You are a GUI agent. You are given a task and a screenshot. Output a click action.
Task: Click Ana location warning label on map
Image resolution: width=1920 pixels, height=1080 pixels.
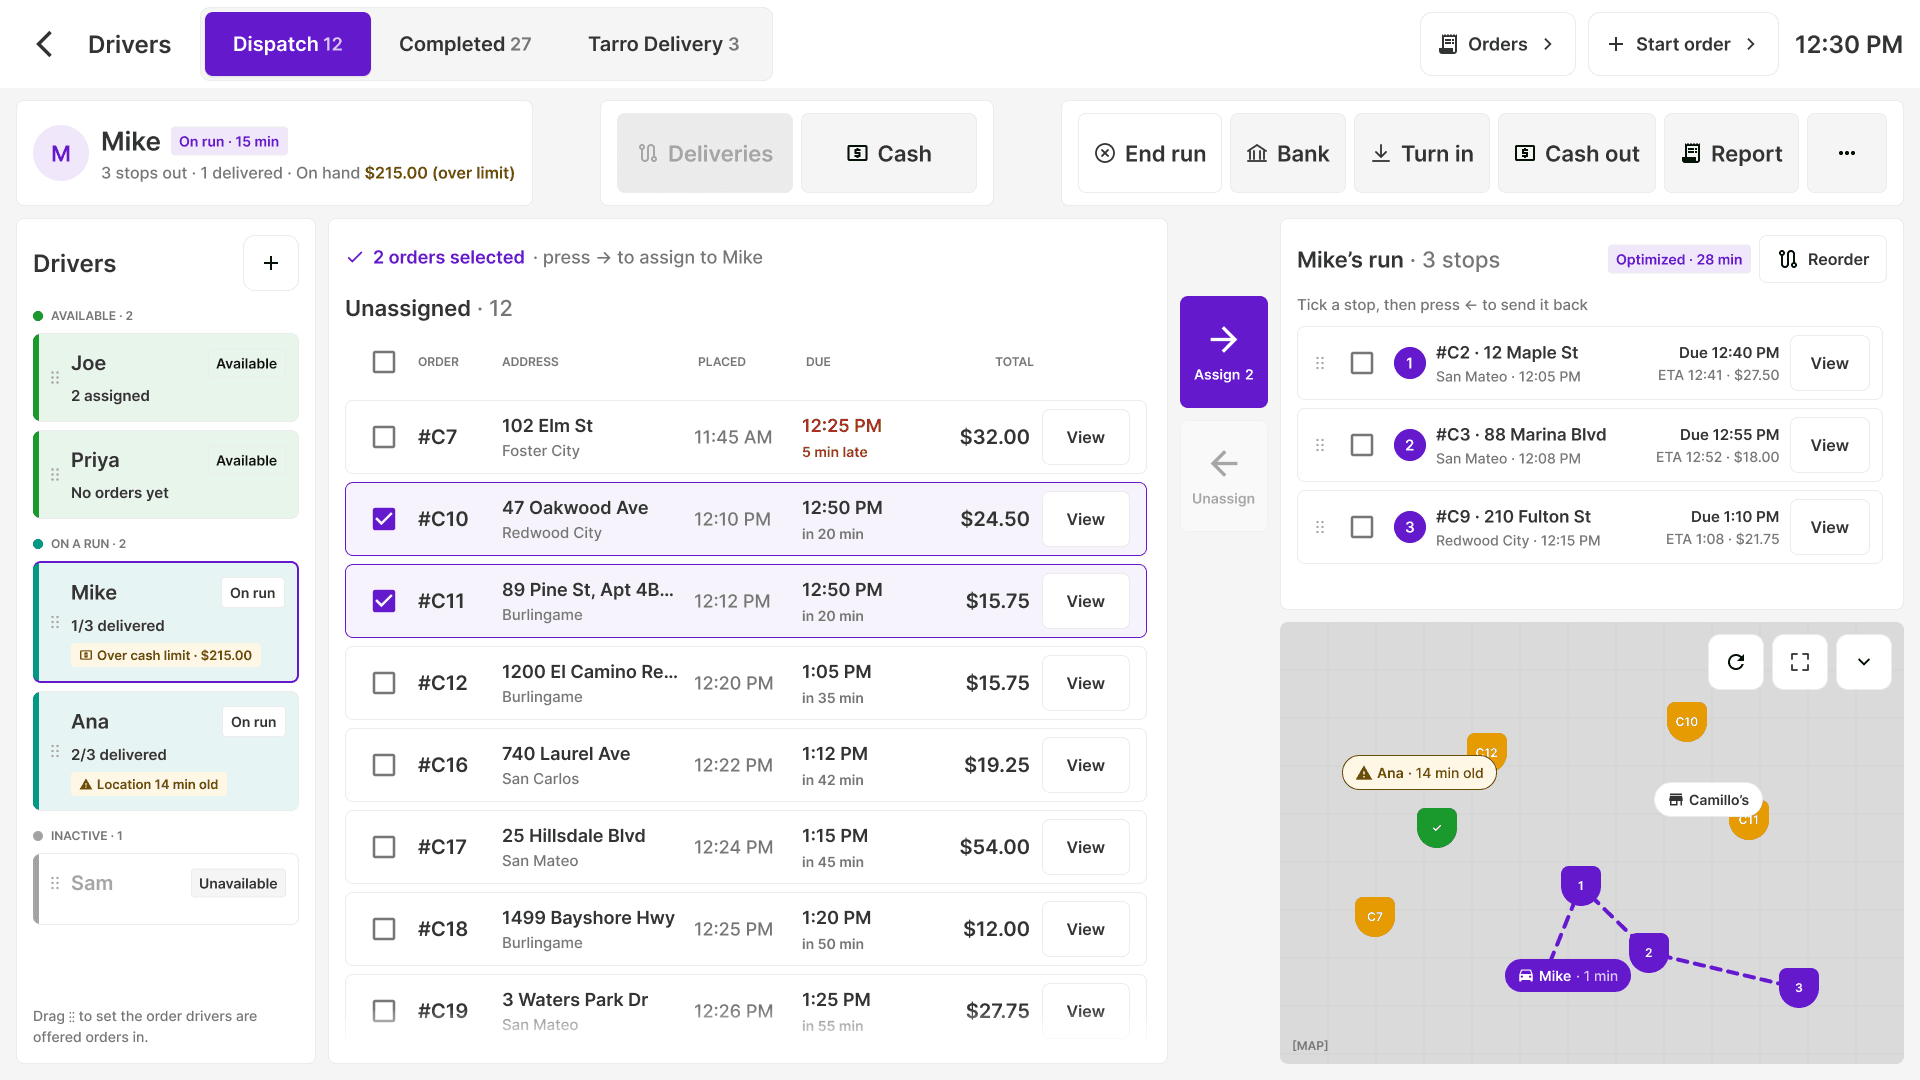1419,773
